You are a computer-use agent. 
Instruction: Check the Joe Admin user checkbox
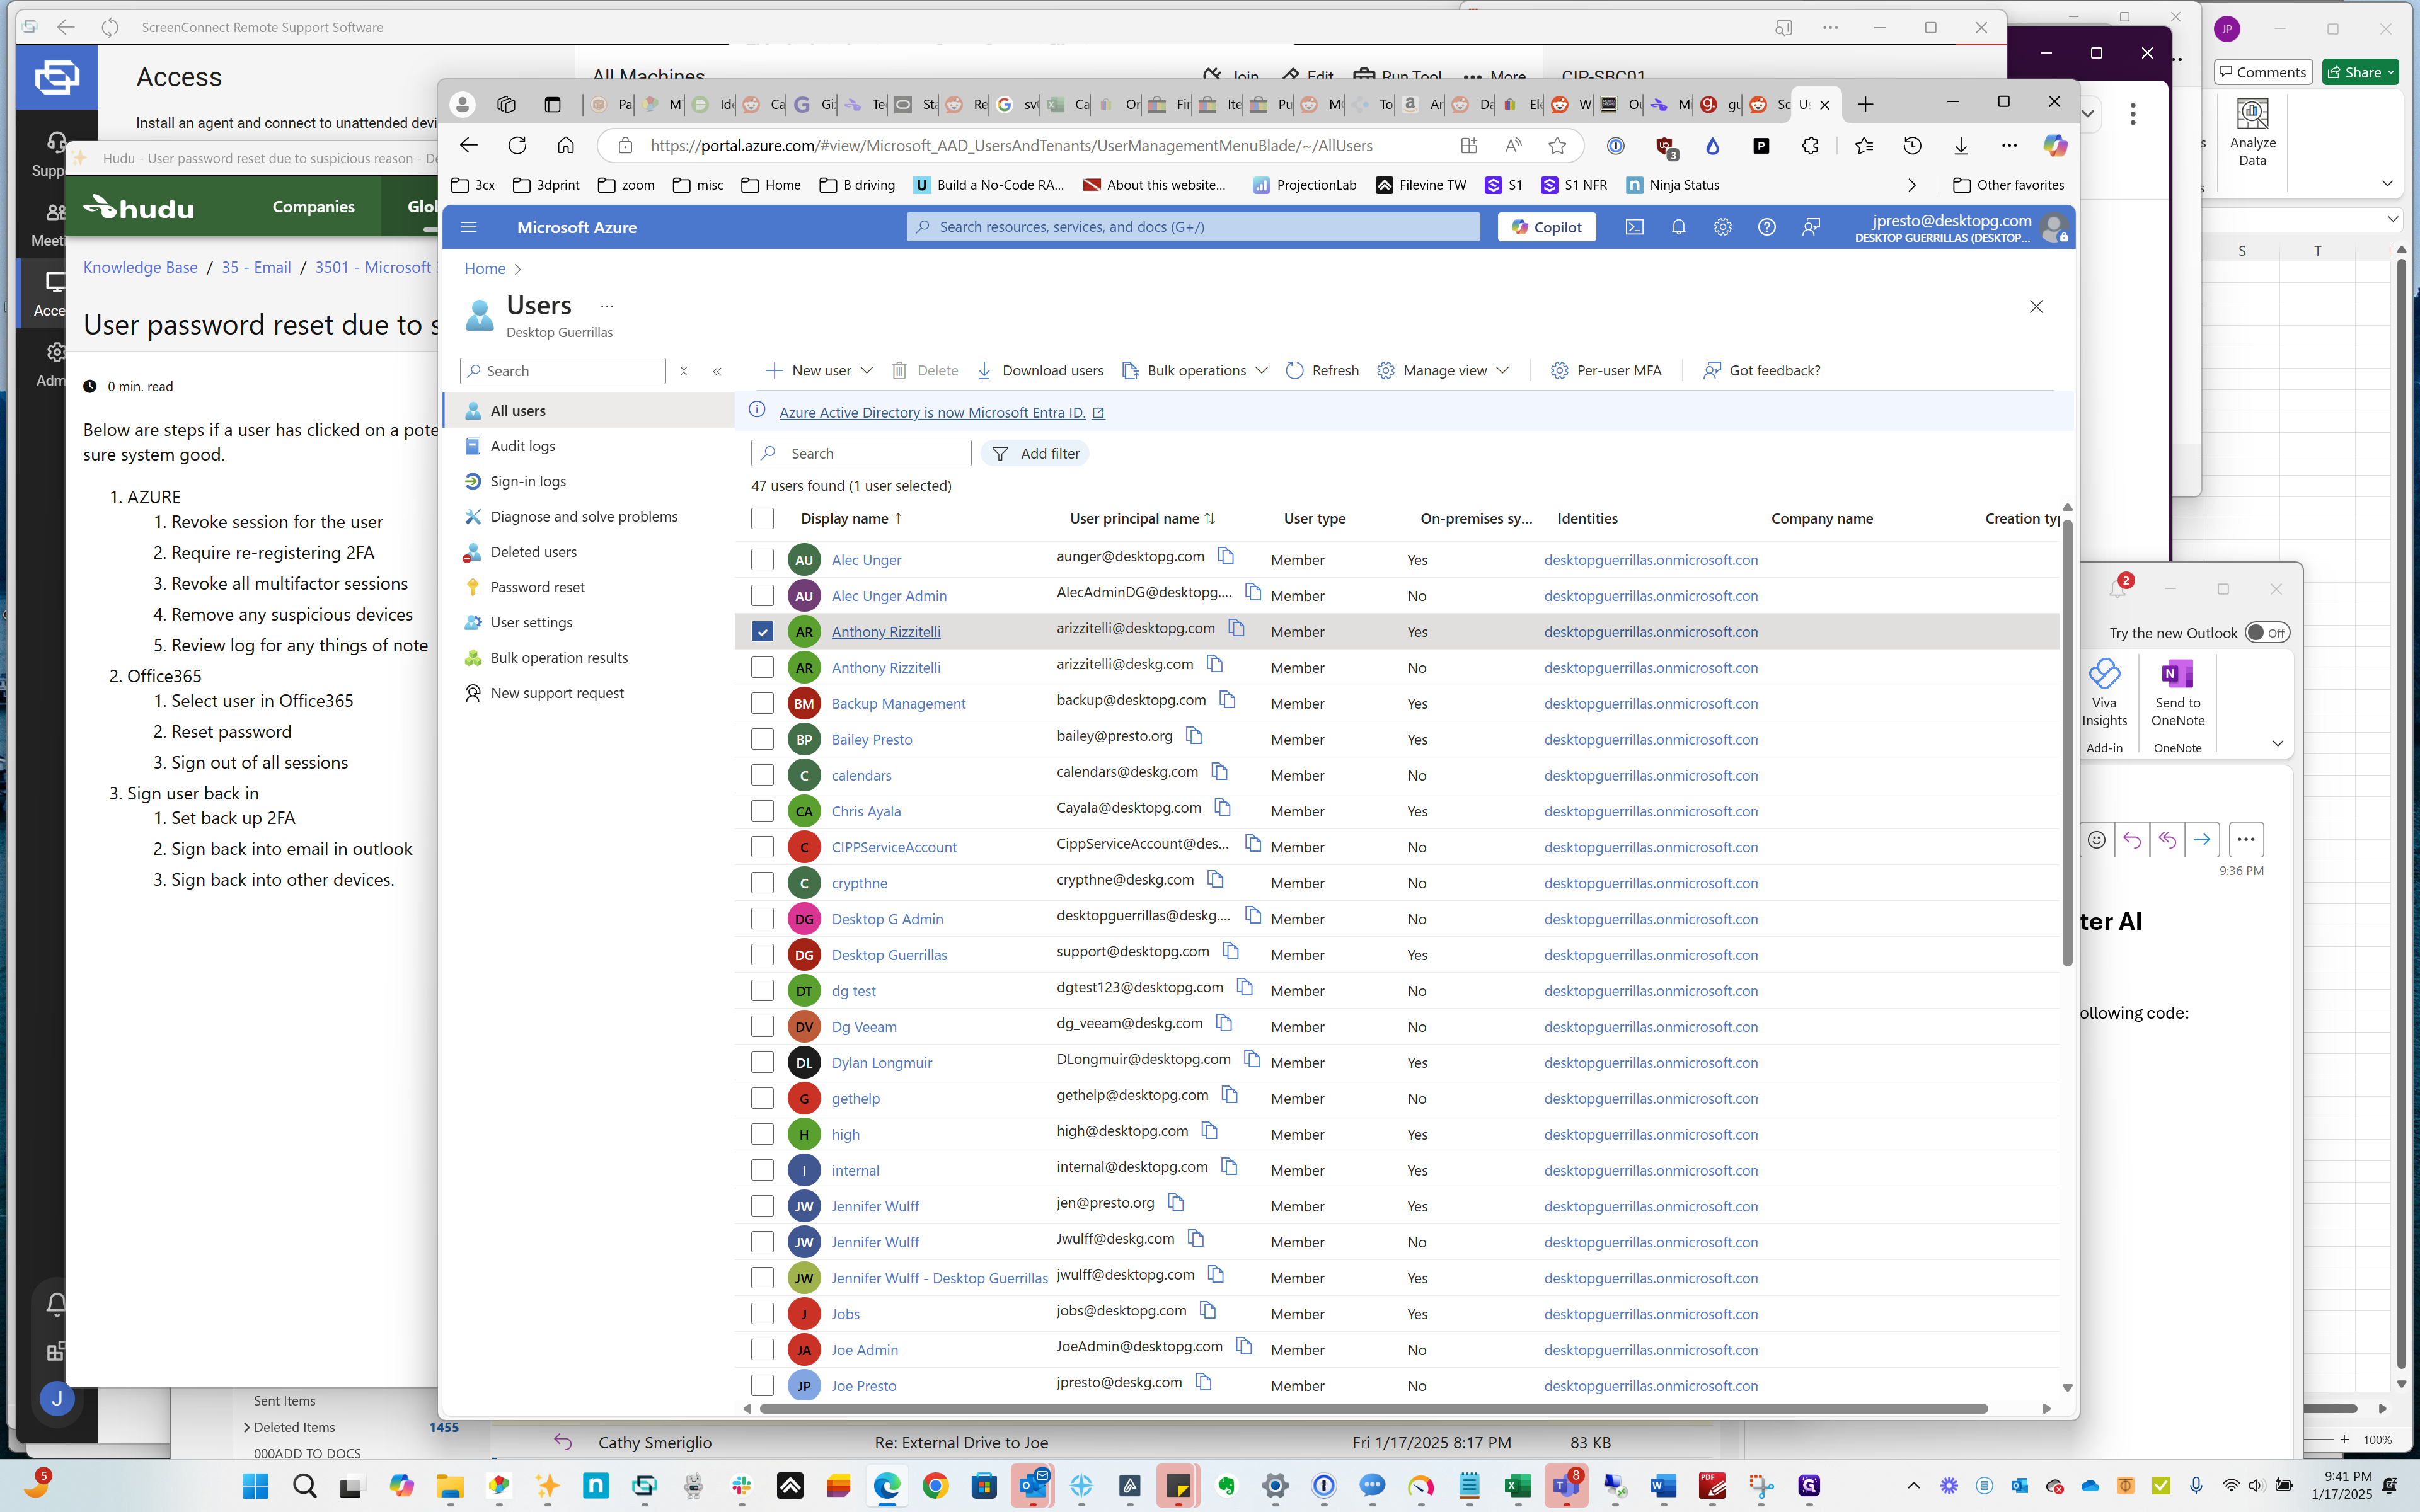762,1350
